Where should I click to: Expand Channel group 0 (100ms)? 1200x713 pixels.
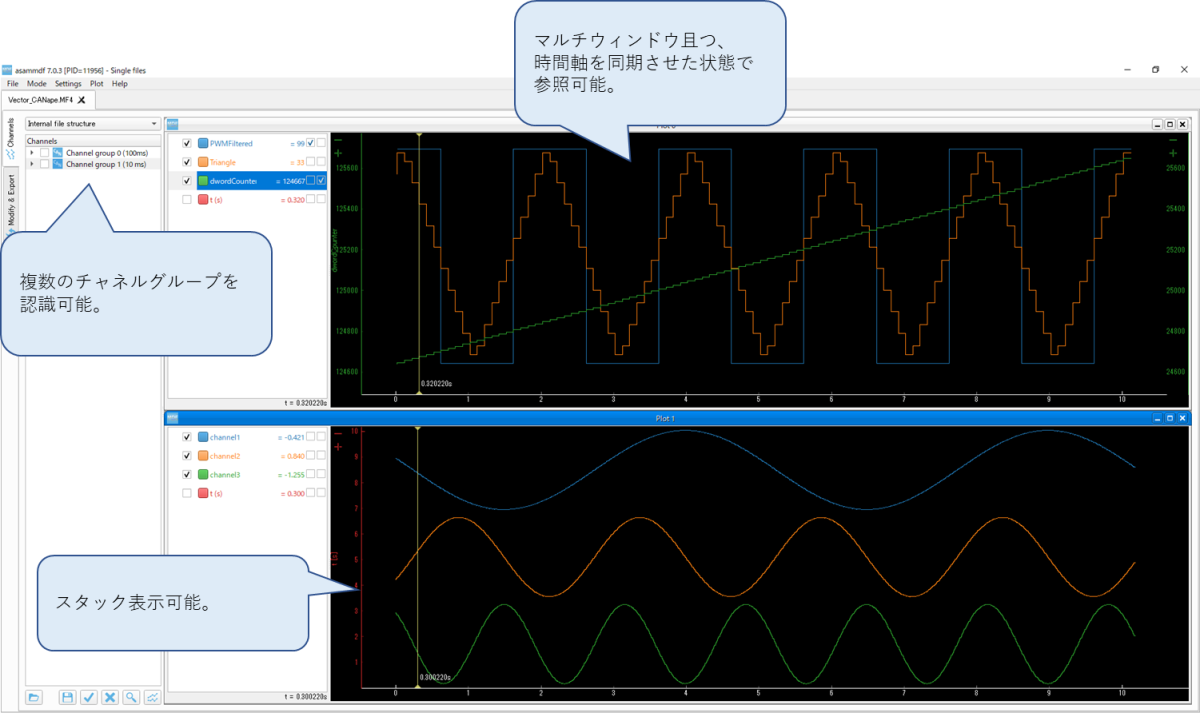(31, 152)
